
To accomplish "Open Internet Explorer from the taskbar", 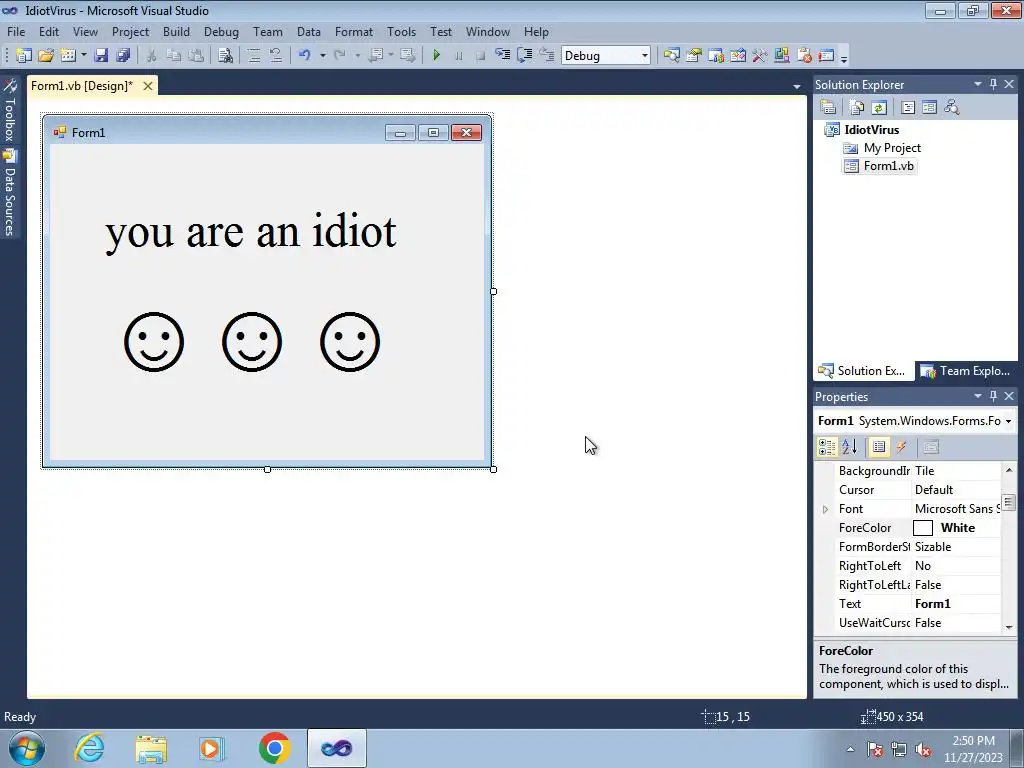I will (x=89, y=748).
